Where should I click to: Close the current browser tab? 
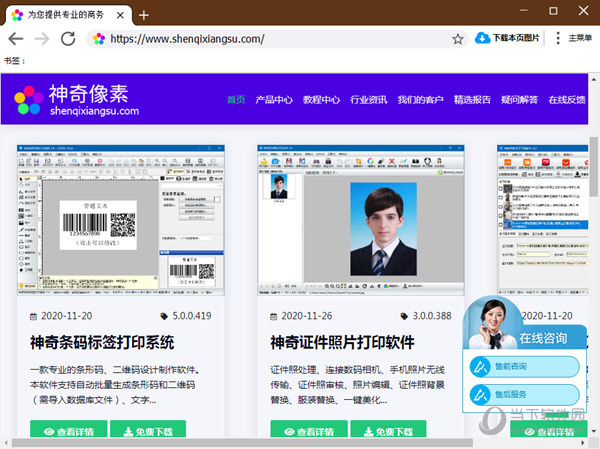[x=120, y=14]
